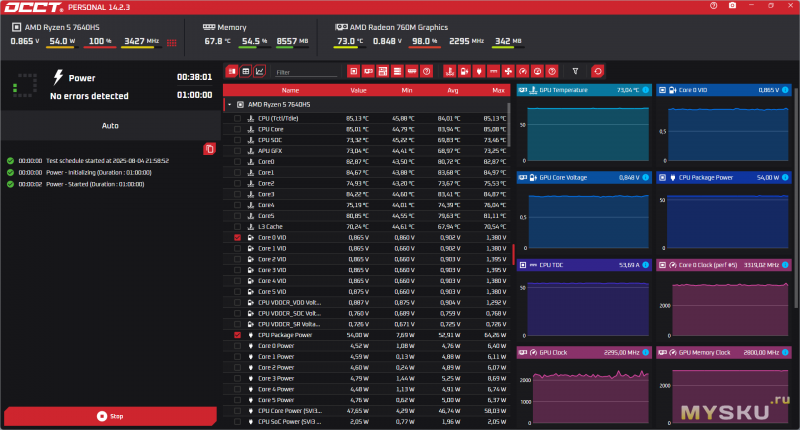800x430 pixels.
Task: Toggle unknown hardware filter question-mark icon
Action: [x=427, y=71]
